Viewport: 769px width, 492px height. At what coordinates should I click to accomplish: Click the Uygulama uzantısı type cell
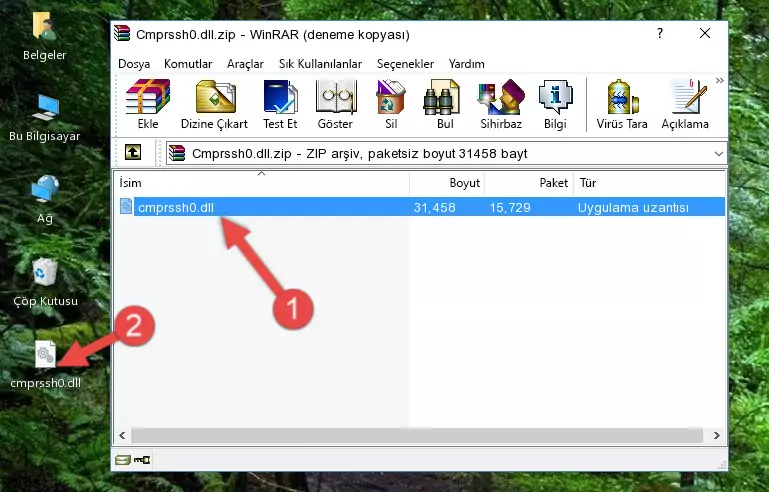633,207
